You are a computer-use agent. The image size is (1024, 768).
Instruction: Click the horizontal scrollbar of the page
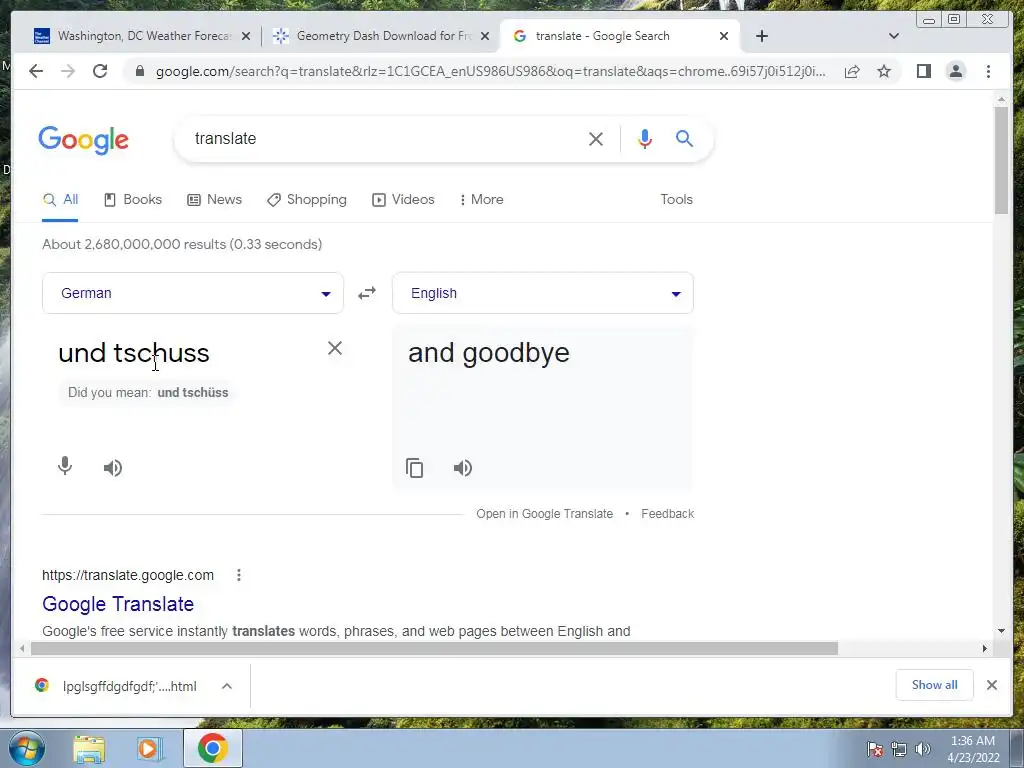point(434,648)
